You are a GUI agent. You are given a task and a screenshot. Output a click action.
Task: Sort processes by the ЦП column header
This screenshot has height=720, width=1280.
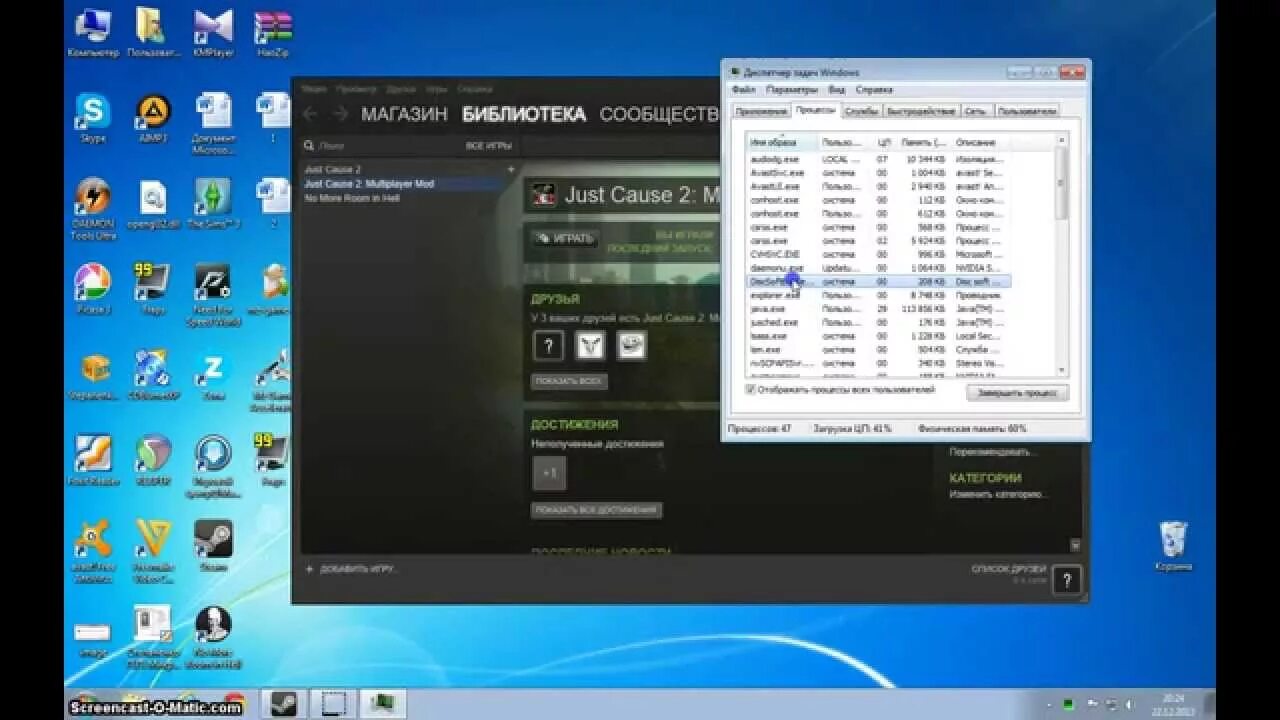(x=884, y=143)
